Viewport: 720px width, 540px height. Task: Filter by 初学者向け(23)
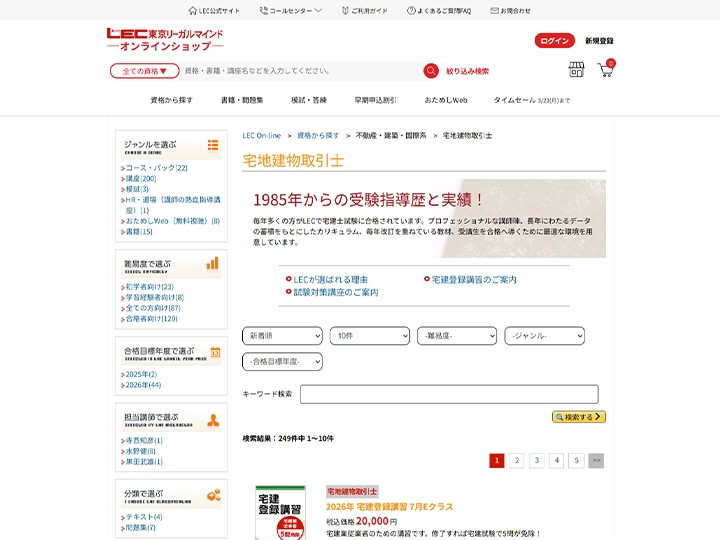click(x=150, y=287)
